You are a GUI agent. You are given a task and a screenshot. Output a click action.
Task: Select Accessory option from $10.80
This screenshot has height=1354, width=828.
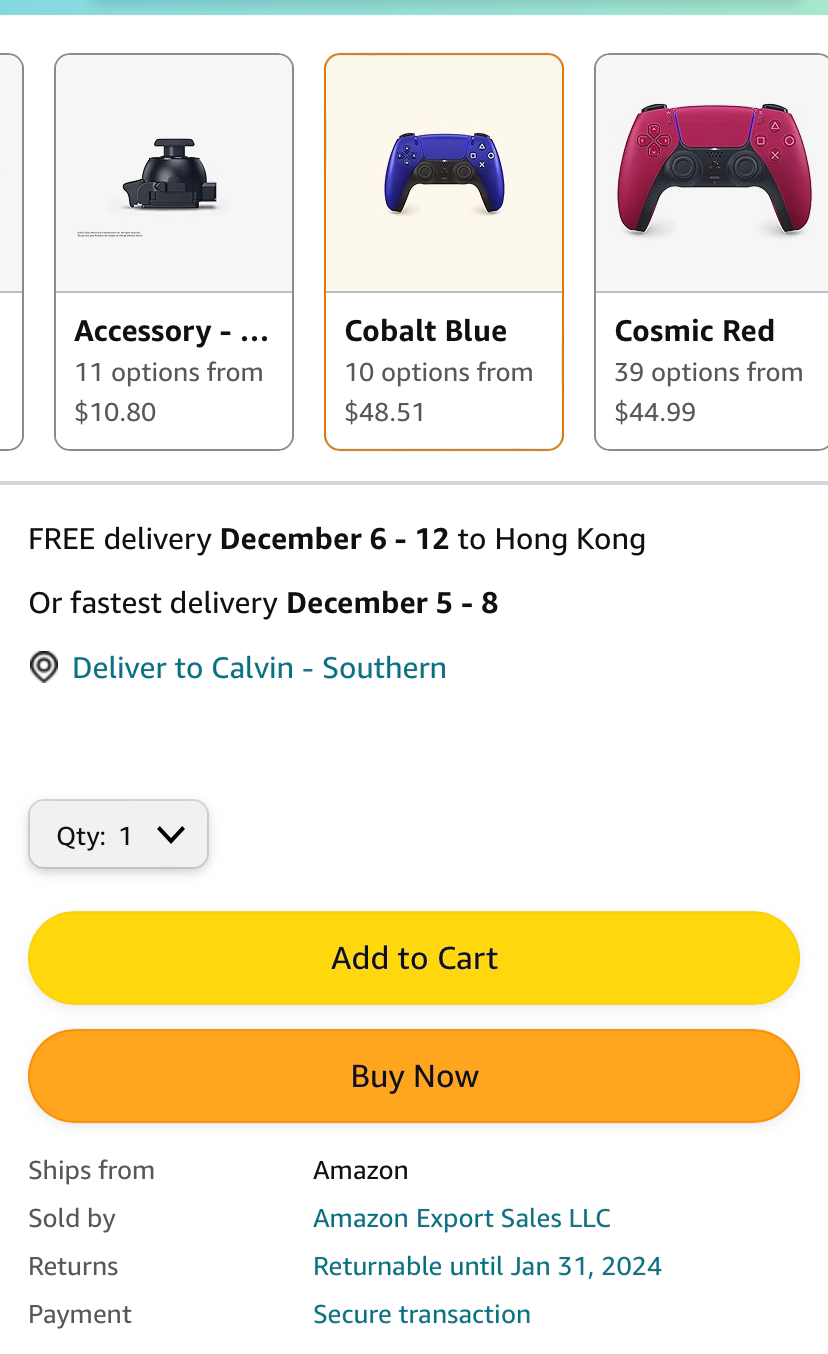174,252
